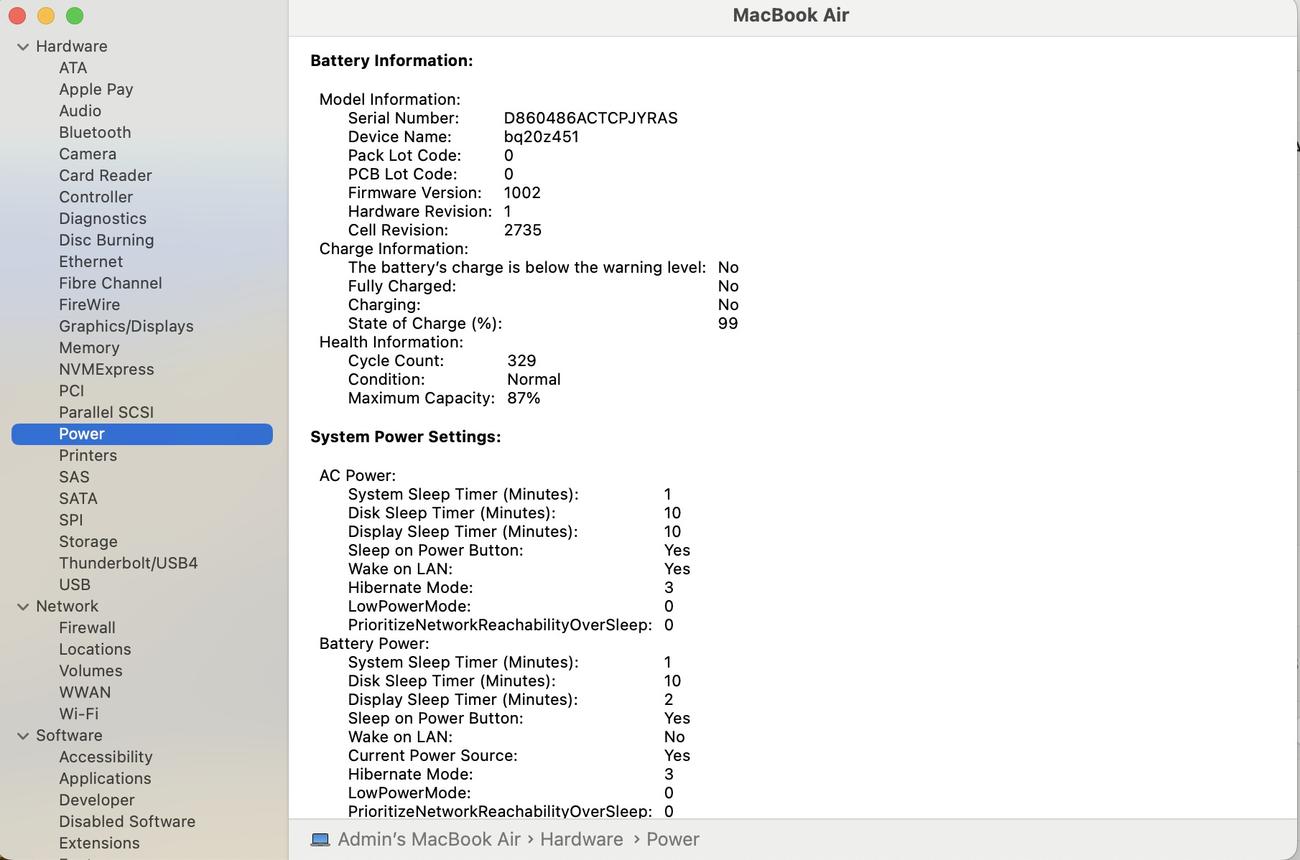Select Extensions under Software
Image resolution: width=1300 pixels, height=860 pixels.
pyautogui.click(x=99, y=843)
